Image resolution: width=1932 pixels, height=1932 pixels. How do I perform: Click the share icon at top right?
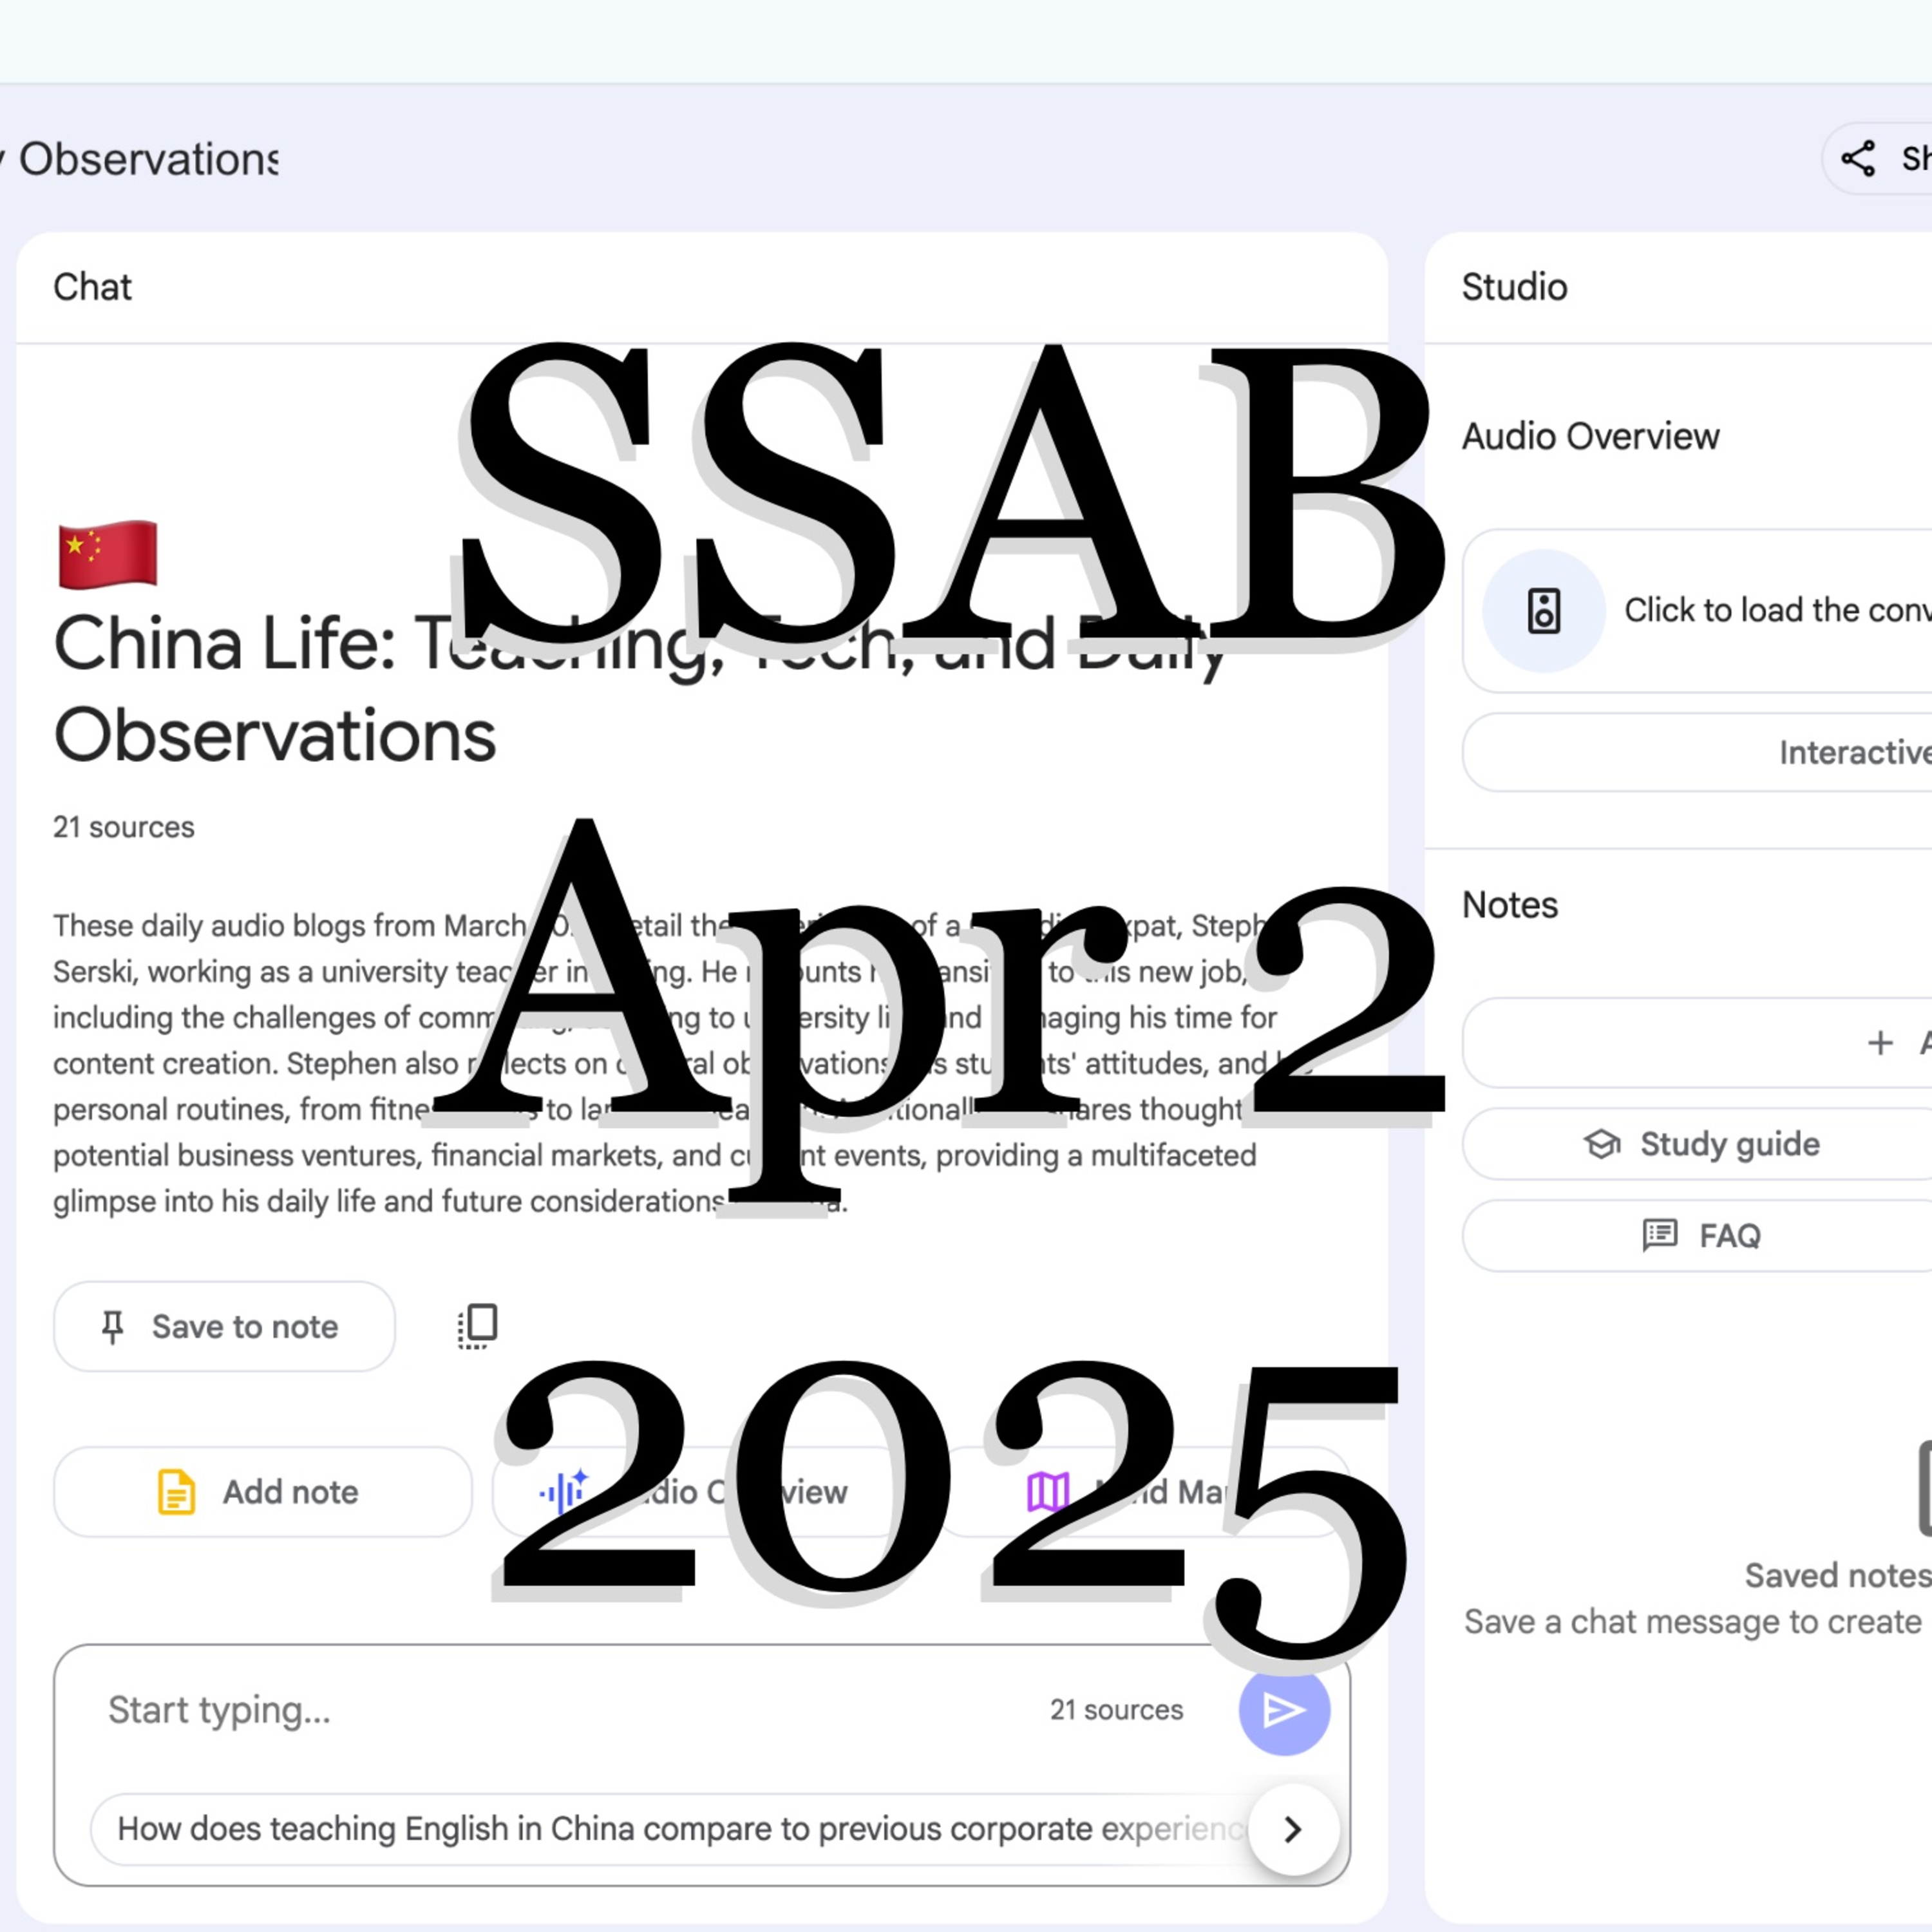pyautogui.click(x=1857, y=158)
